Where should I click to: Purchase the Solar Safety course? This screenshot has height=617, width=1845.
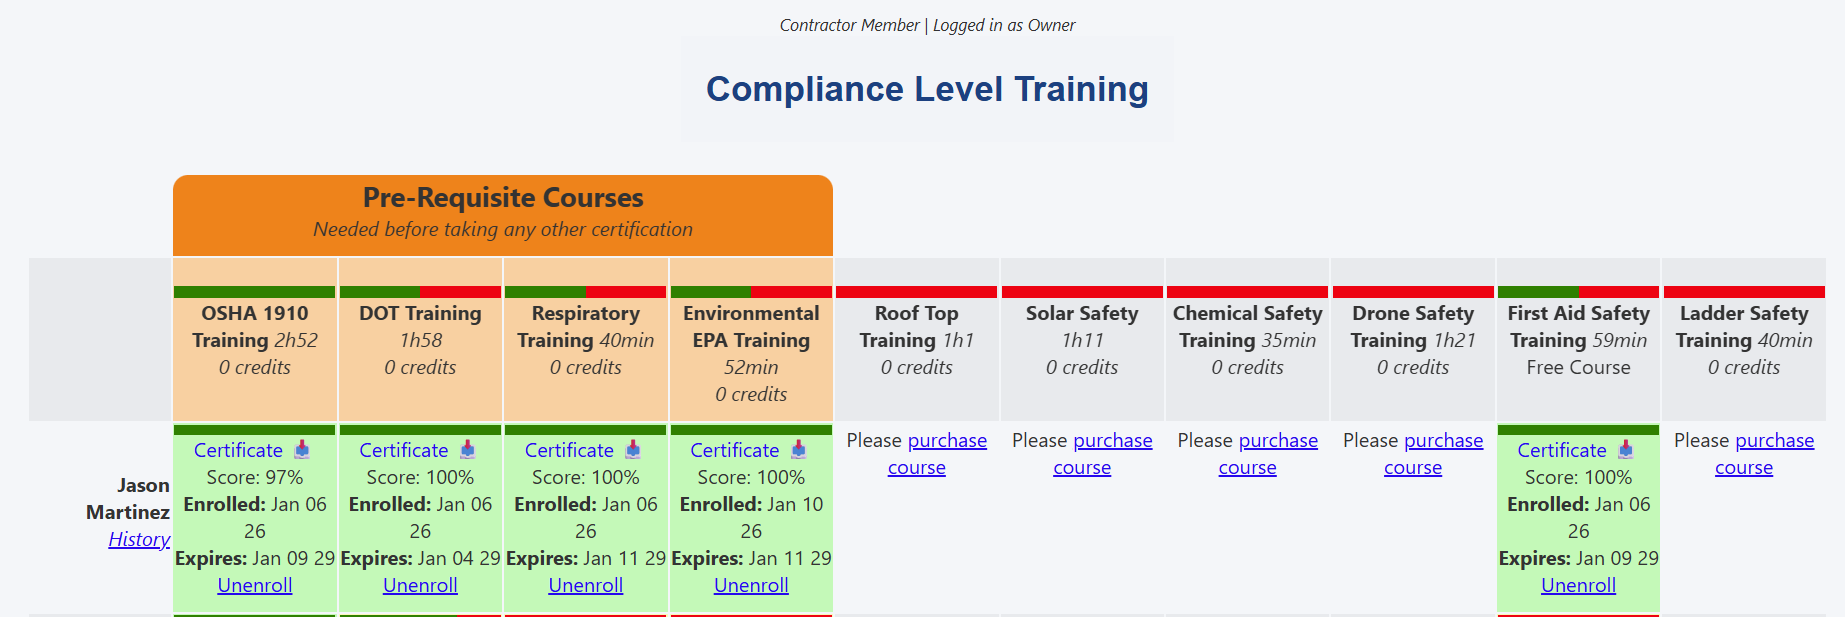[1112, 441]
